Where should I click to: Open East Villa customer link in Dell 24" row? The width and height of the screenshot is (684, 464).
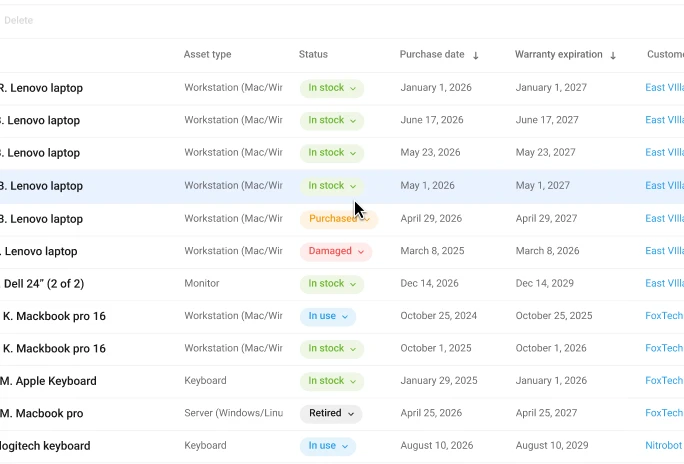664,283
